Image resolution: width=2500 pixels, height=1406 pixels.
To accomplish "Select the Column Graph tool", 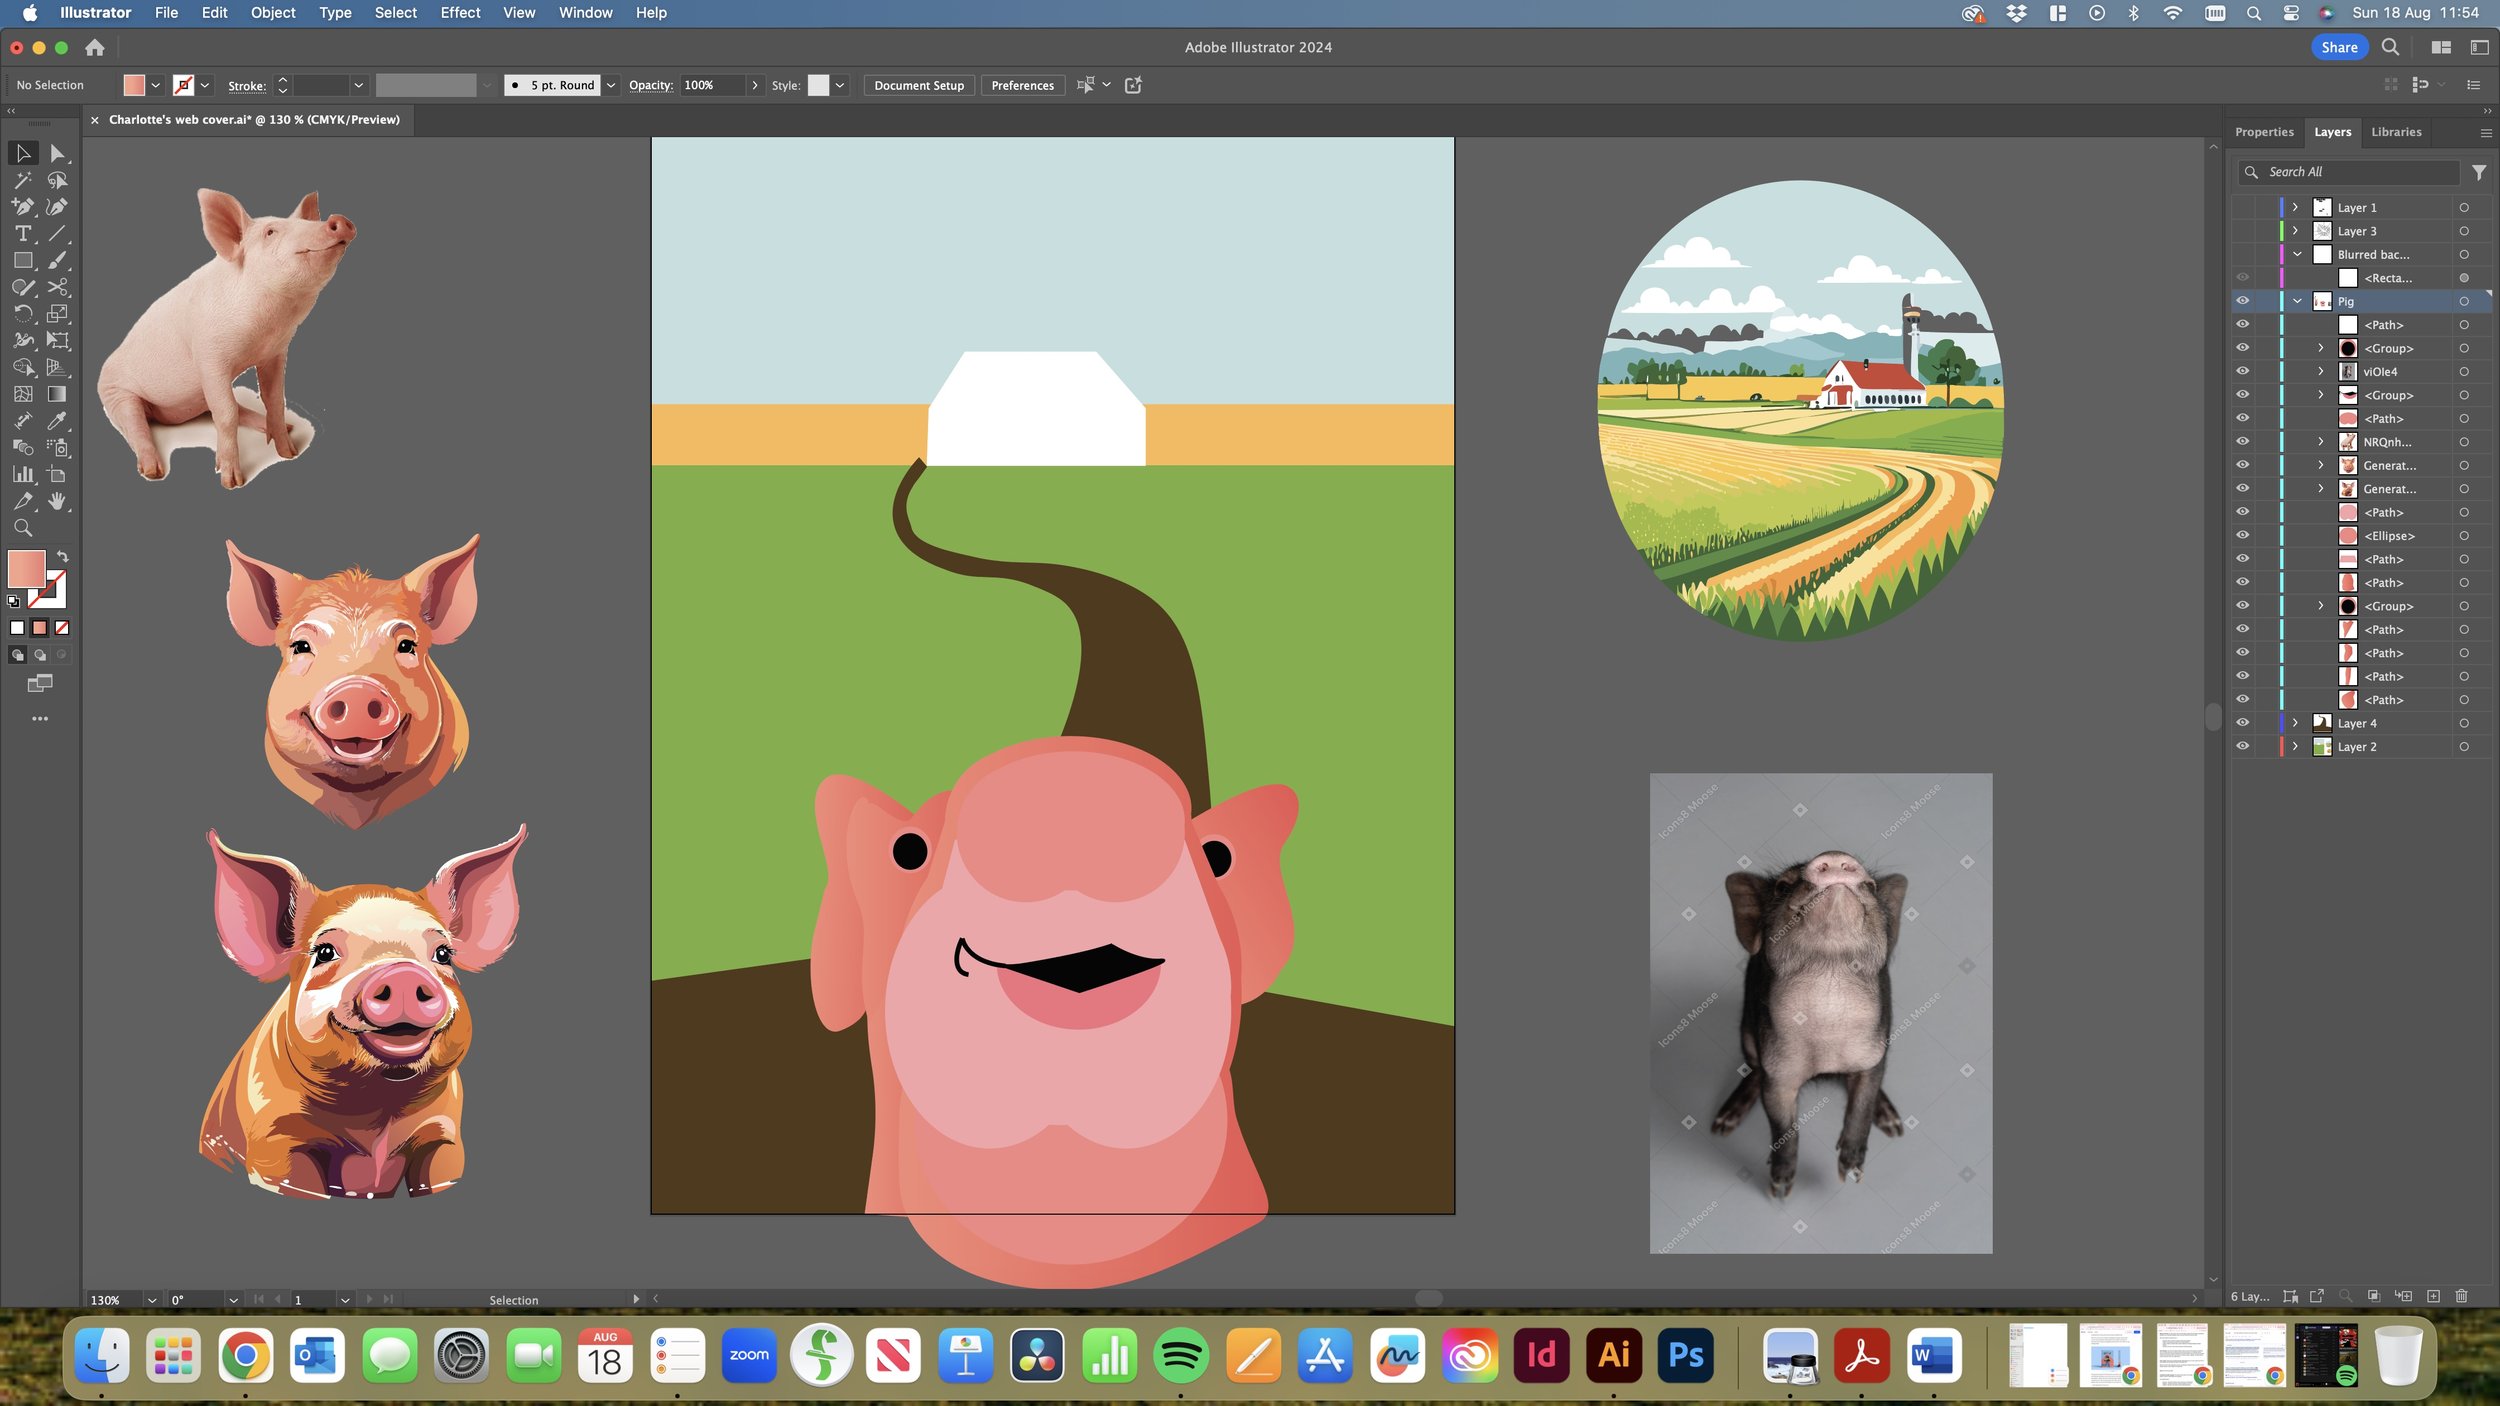I will pyautogui.click(x=23, y=475).
